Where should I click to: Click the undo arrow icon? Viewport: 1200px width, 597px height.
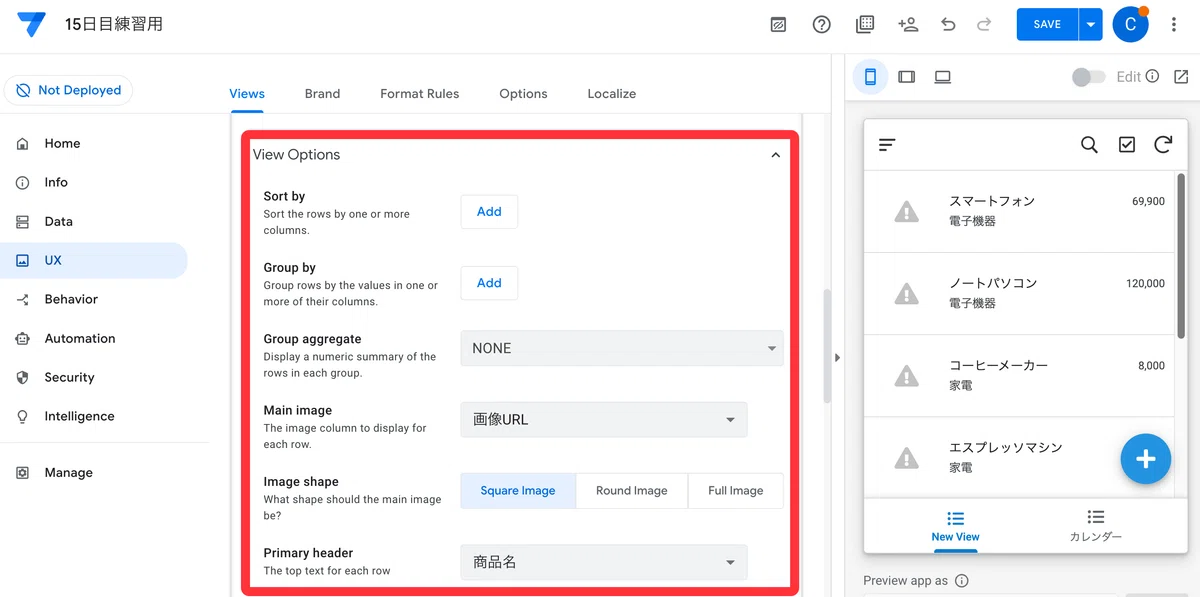pos(948,25)
